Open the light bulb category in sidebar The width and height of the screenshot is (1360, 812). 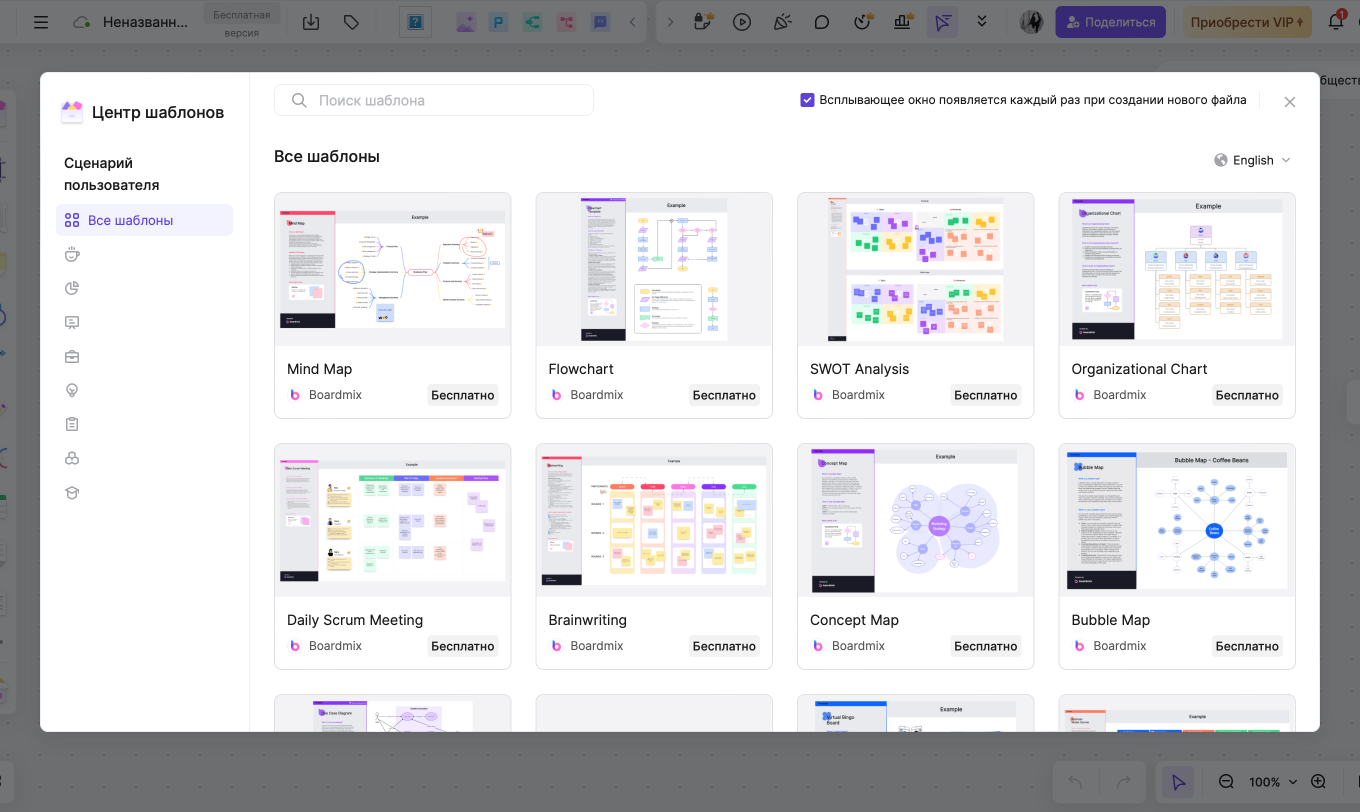click(x=72, y=390)
